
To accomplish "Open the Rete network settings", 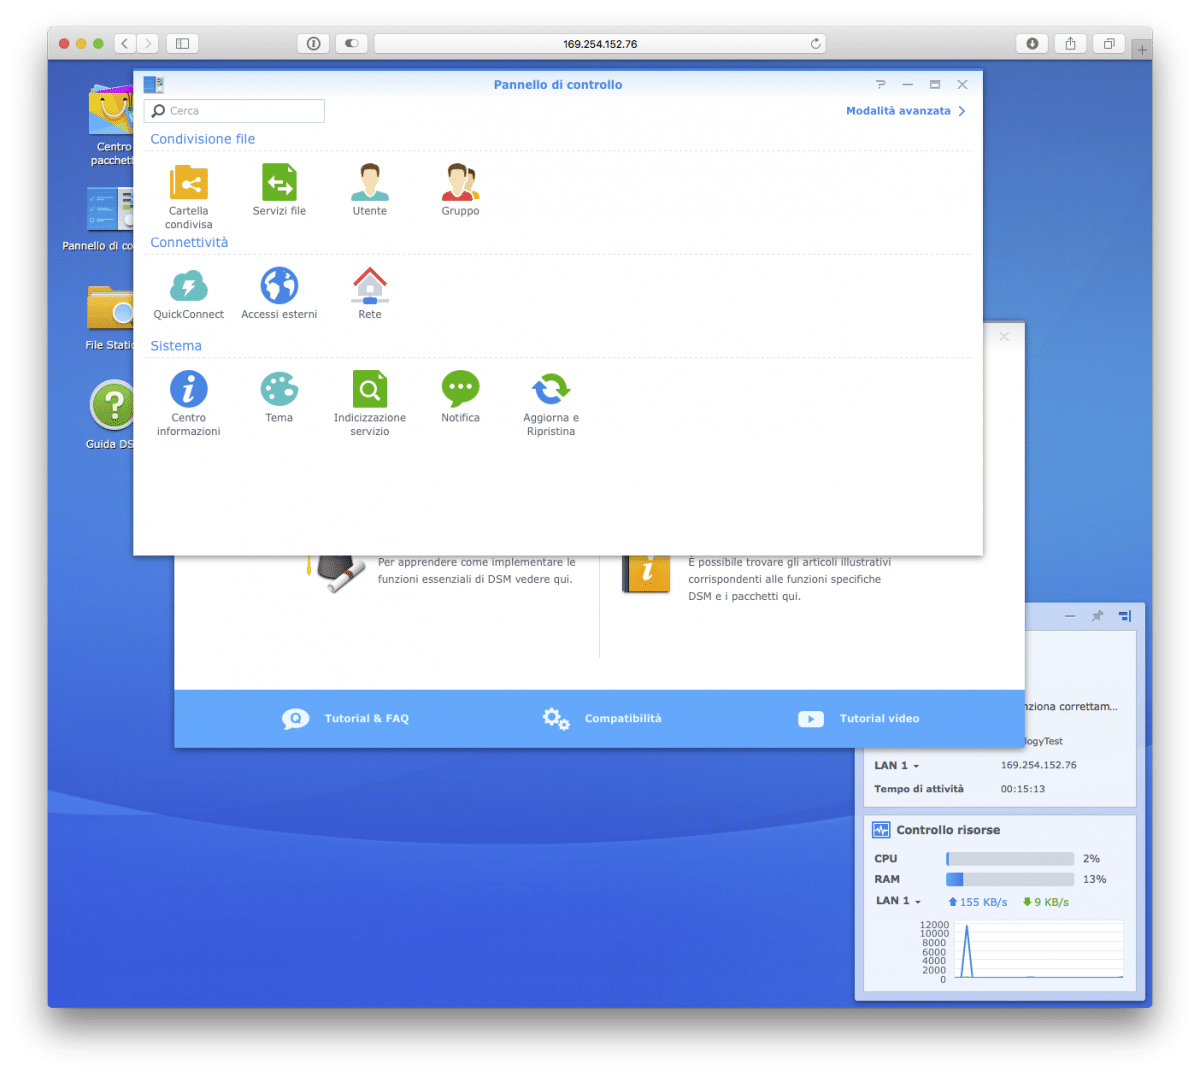I will (x=369, y=287).
